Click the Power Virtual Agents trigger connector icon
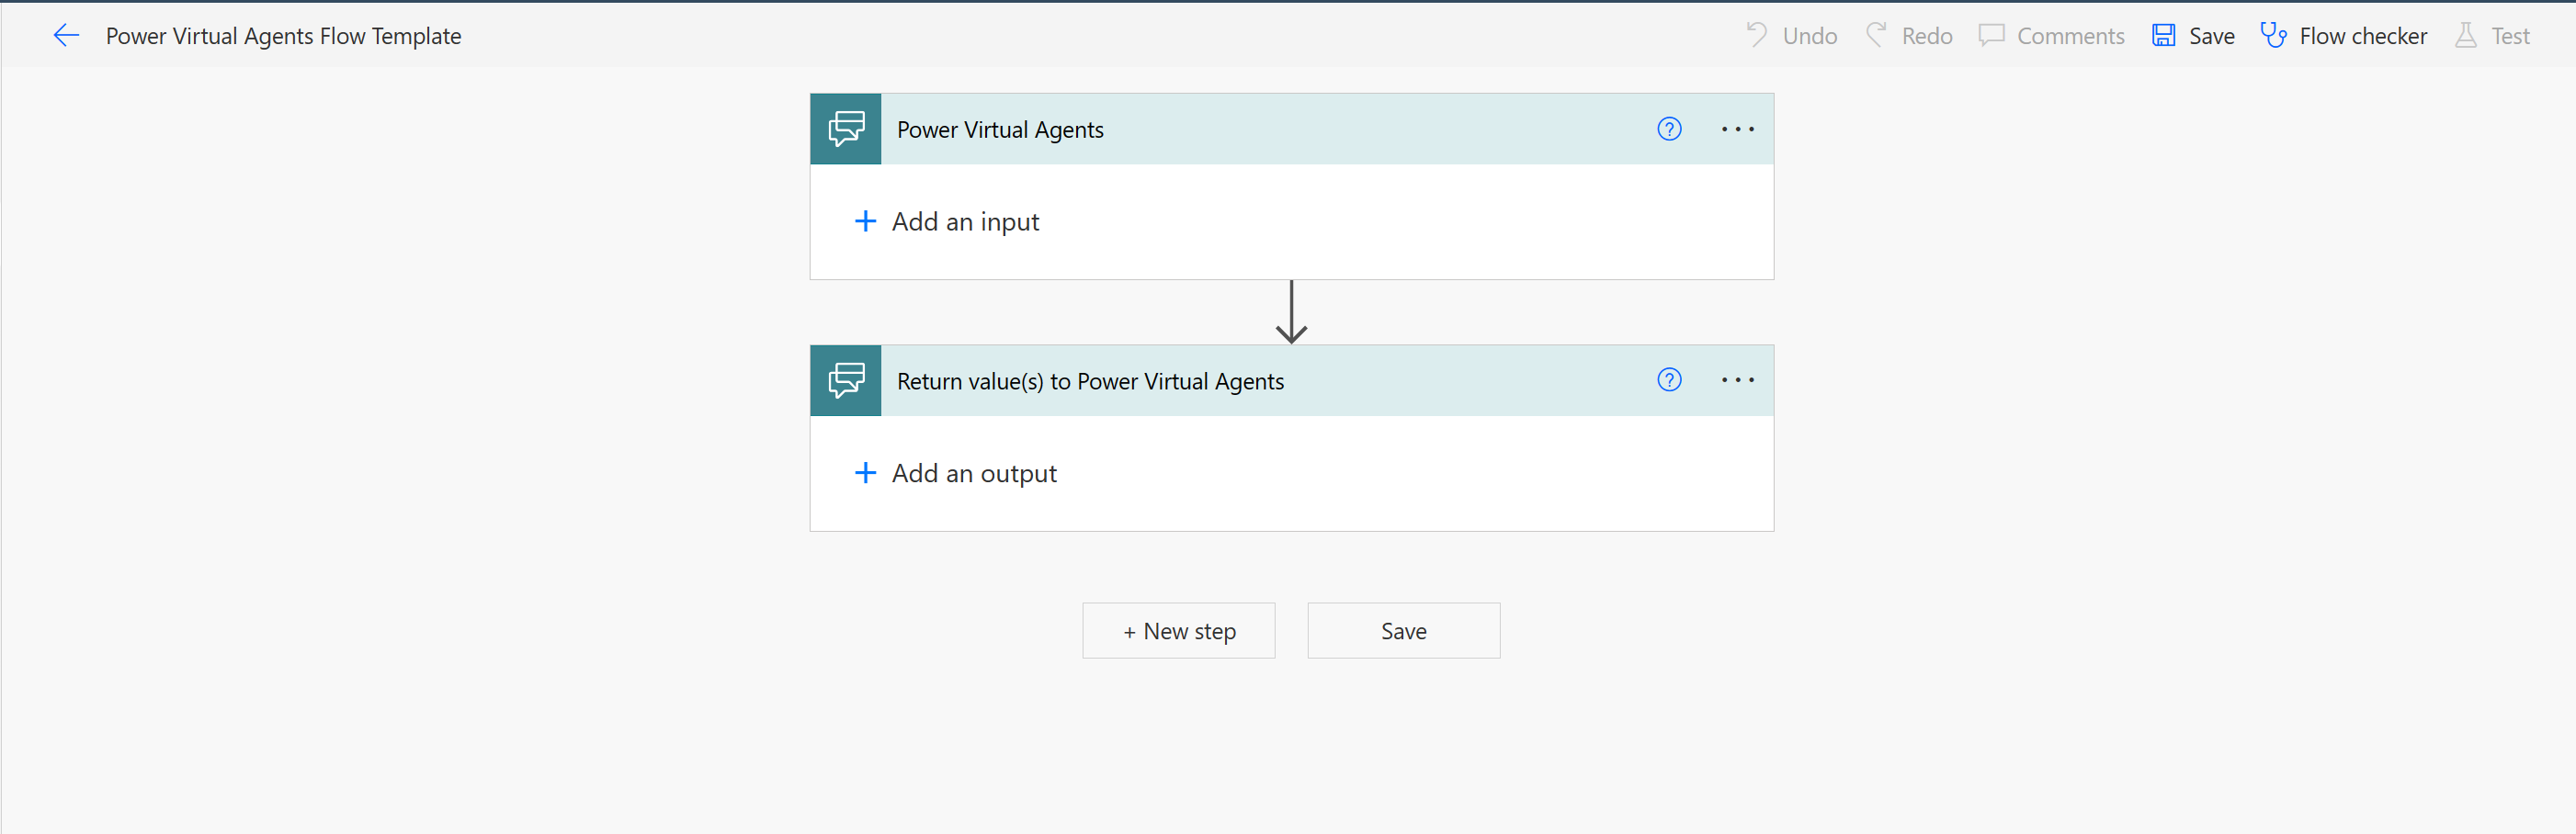The width and height of the screenshot is (2576, 834). 846,129
